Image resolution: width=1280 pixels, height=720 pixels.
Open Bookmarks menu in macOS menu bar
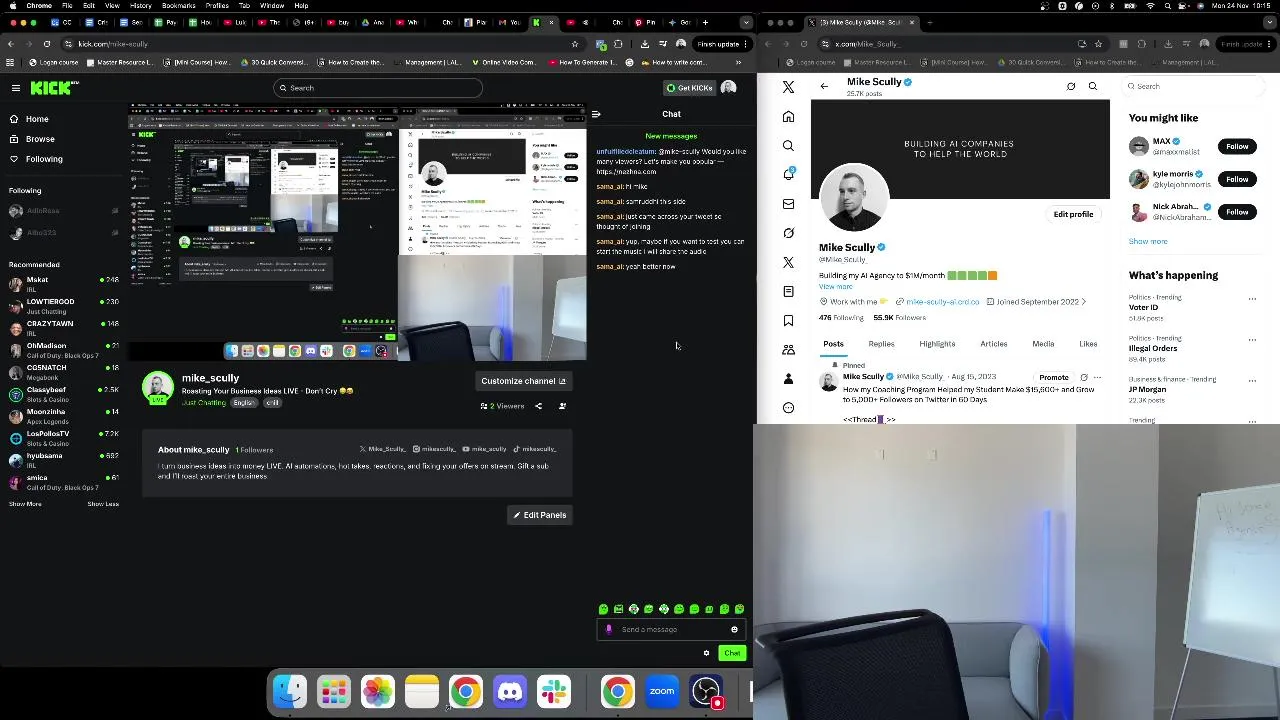point(178,6)
